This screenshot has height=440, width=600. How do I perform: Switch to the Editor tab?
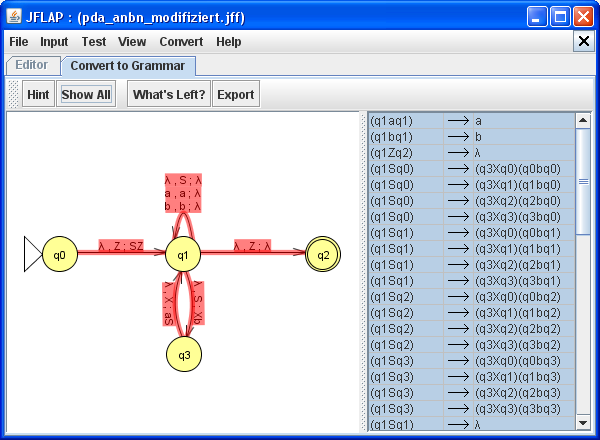tap(32, 65)
